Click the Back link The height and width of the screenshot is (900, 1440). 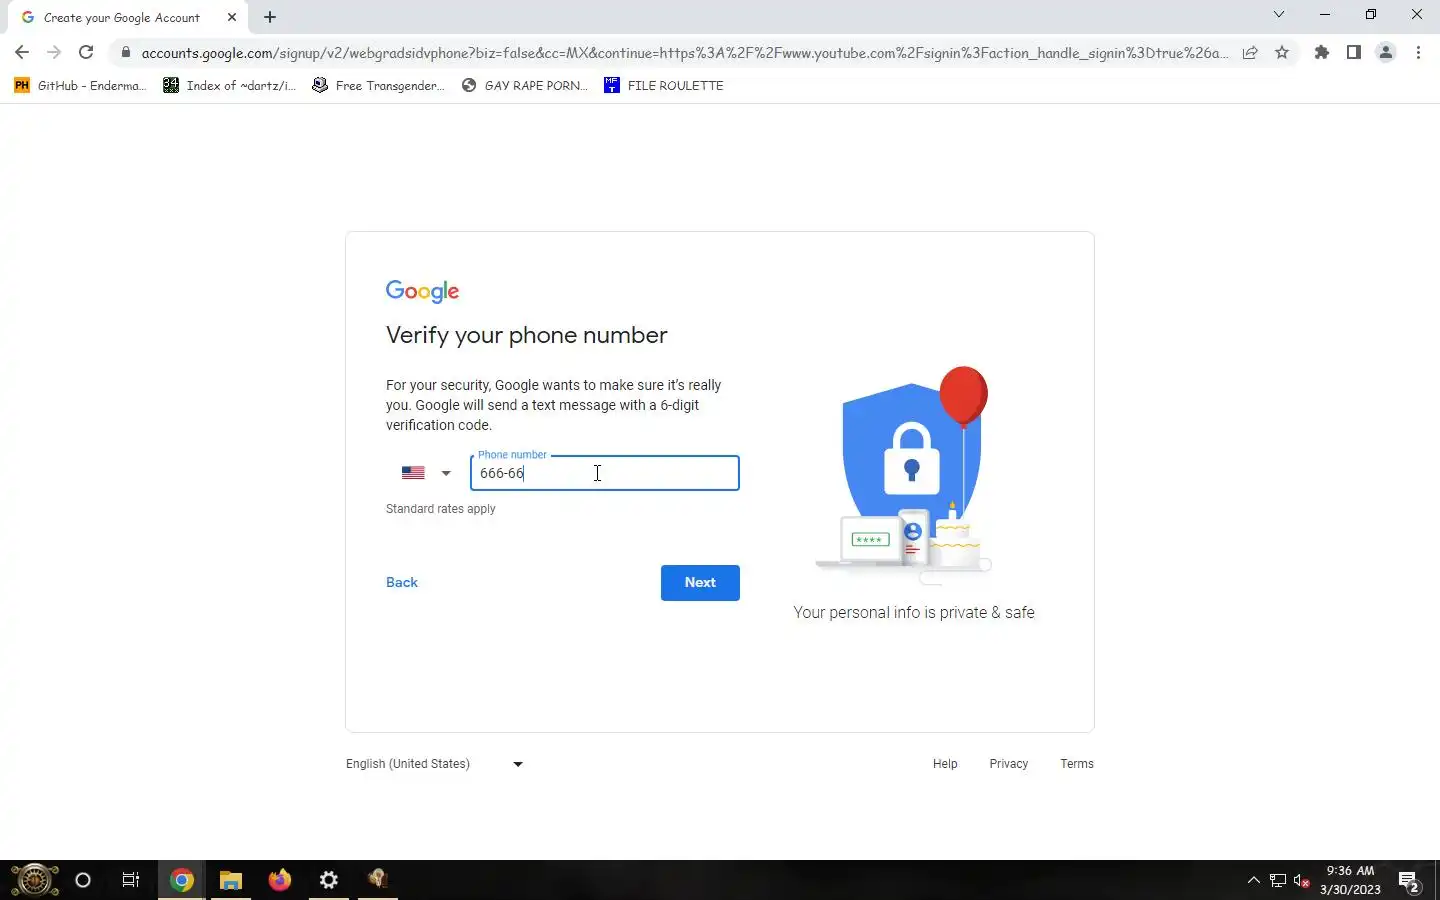(402, 583)
